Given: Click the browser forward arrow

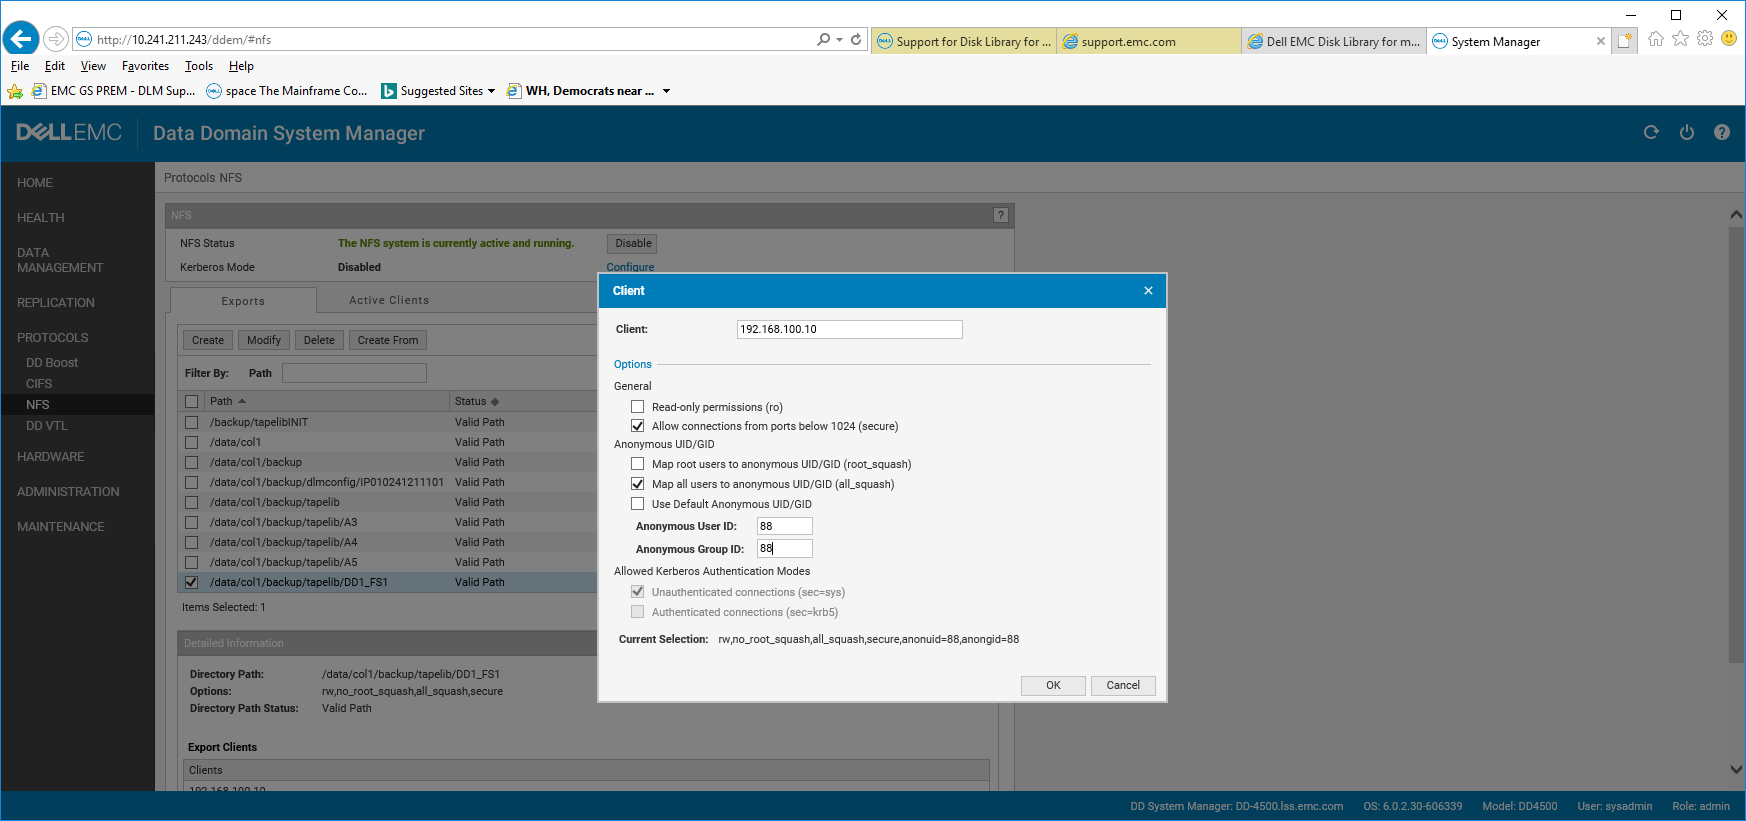Looking at the screenshot, I should coord(56,39).
